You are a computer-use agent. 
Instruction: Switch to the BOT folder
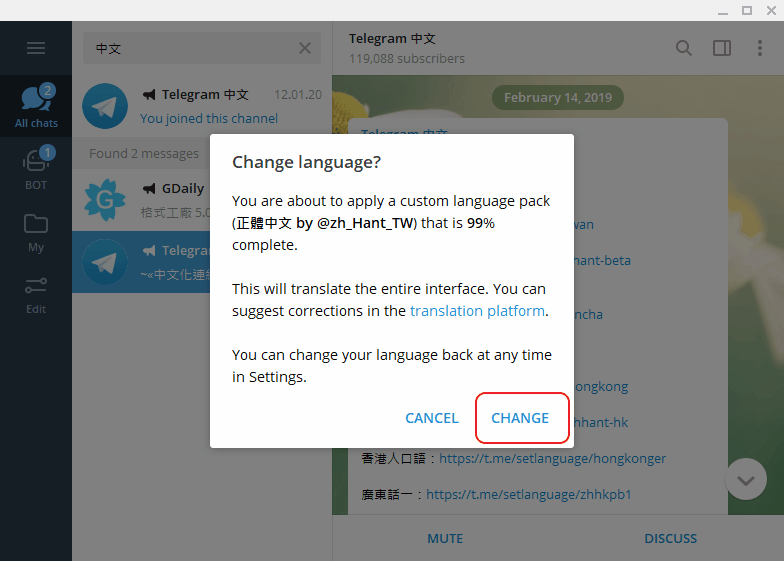36,168
